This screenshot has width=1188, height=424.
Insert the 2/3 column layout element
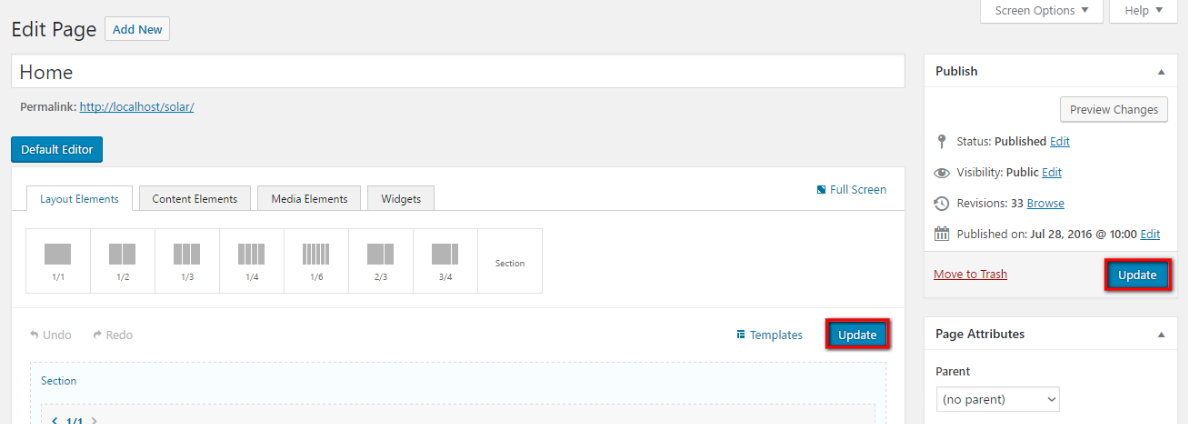tap(381, 260)
